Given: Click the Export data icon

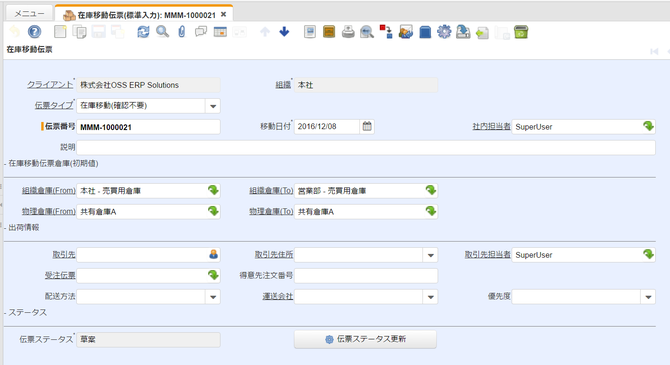Looking at the screenshot, I should tap(463, 32).
